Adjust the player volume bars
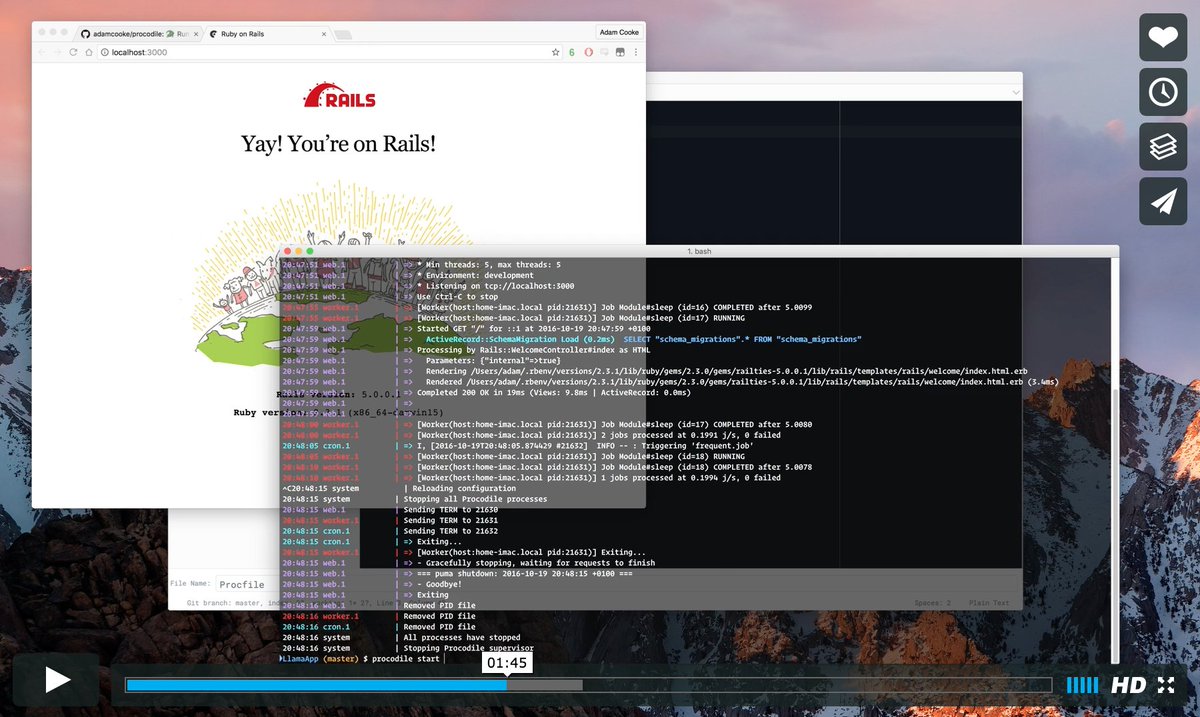 pos(1082,685)
